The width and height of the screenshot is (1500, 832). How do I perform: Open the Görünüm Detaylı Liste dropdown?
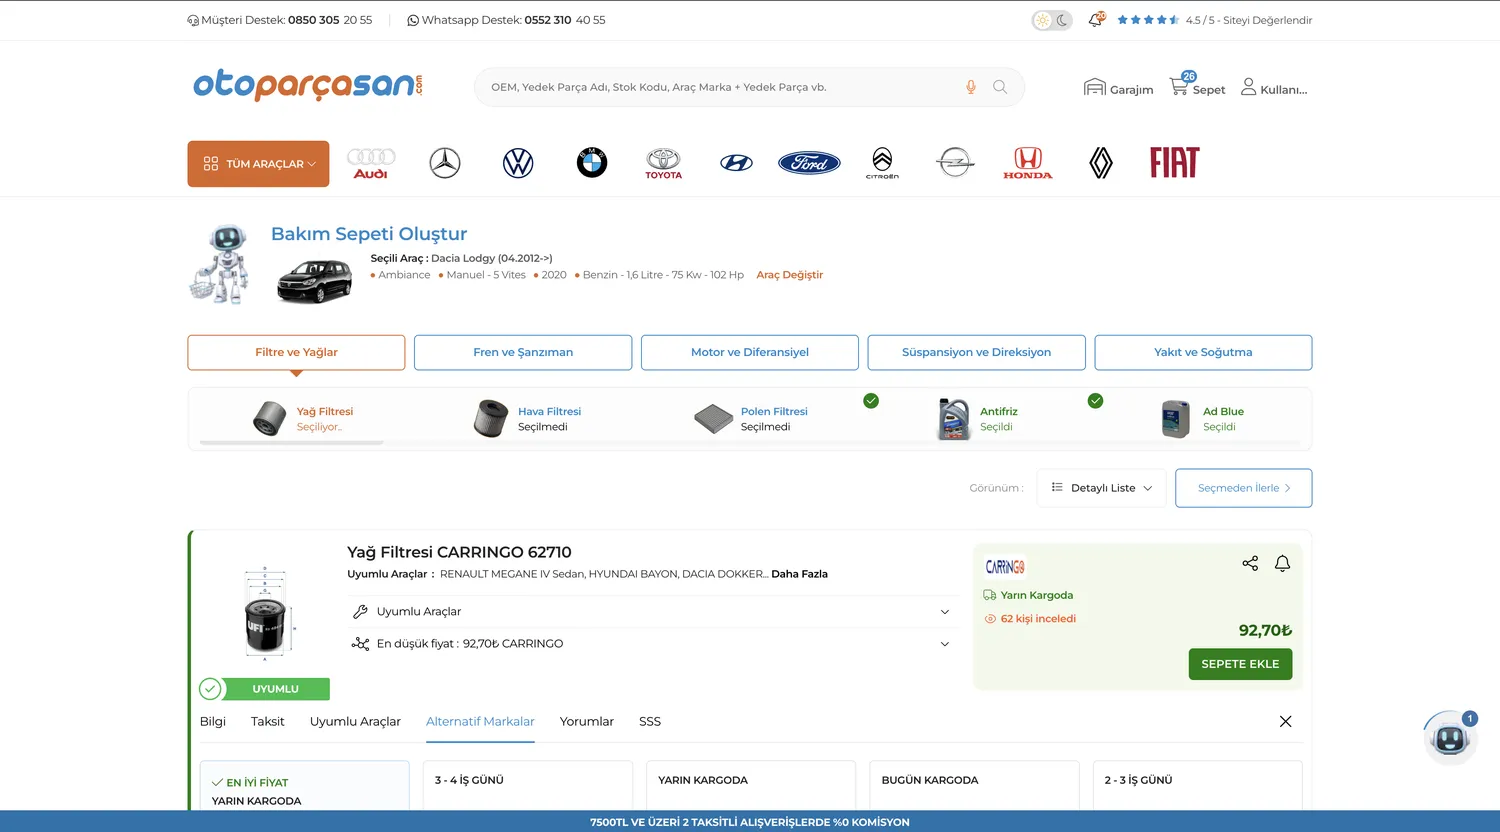coord(1101,488)
